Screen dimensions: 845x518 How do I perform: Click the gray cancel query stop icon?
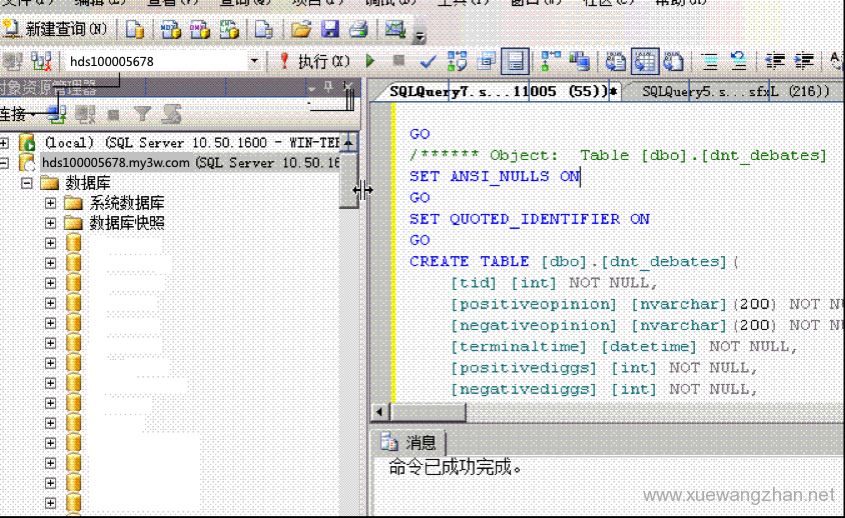point(399,61)
